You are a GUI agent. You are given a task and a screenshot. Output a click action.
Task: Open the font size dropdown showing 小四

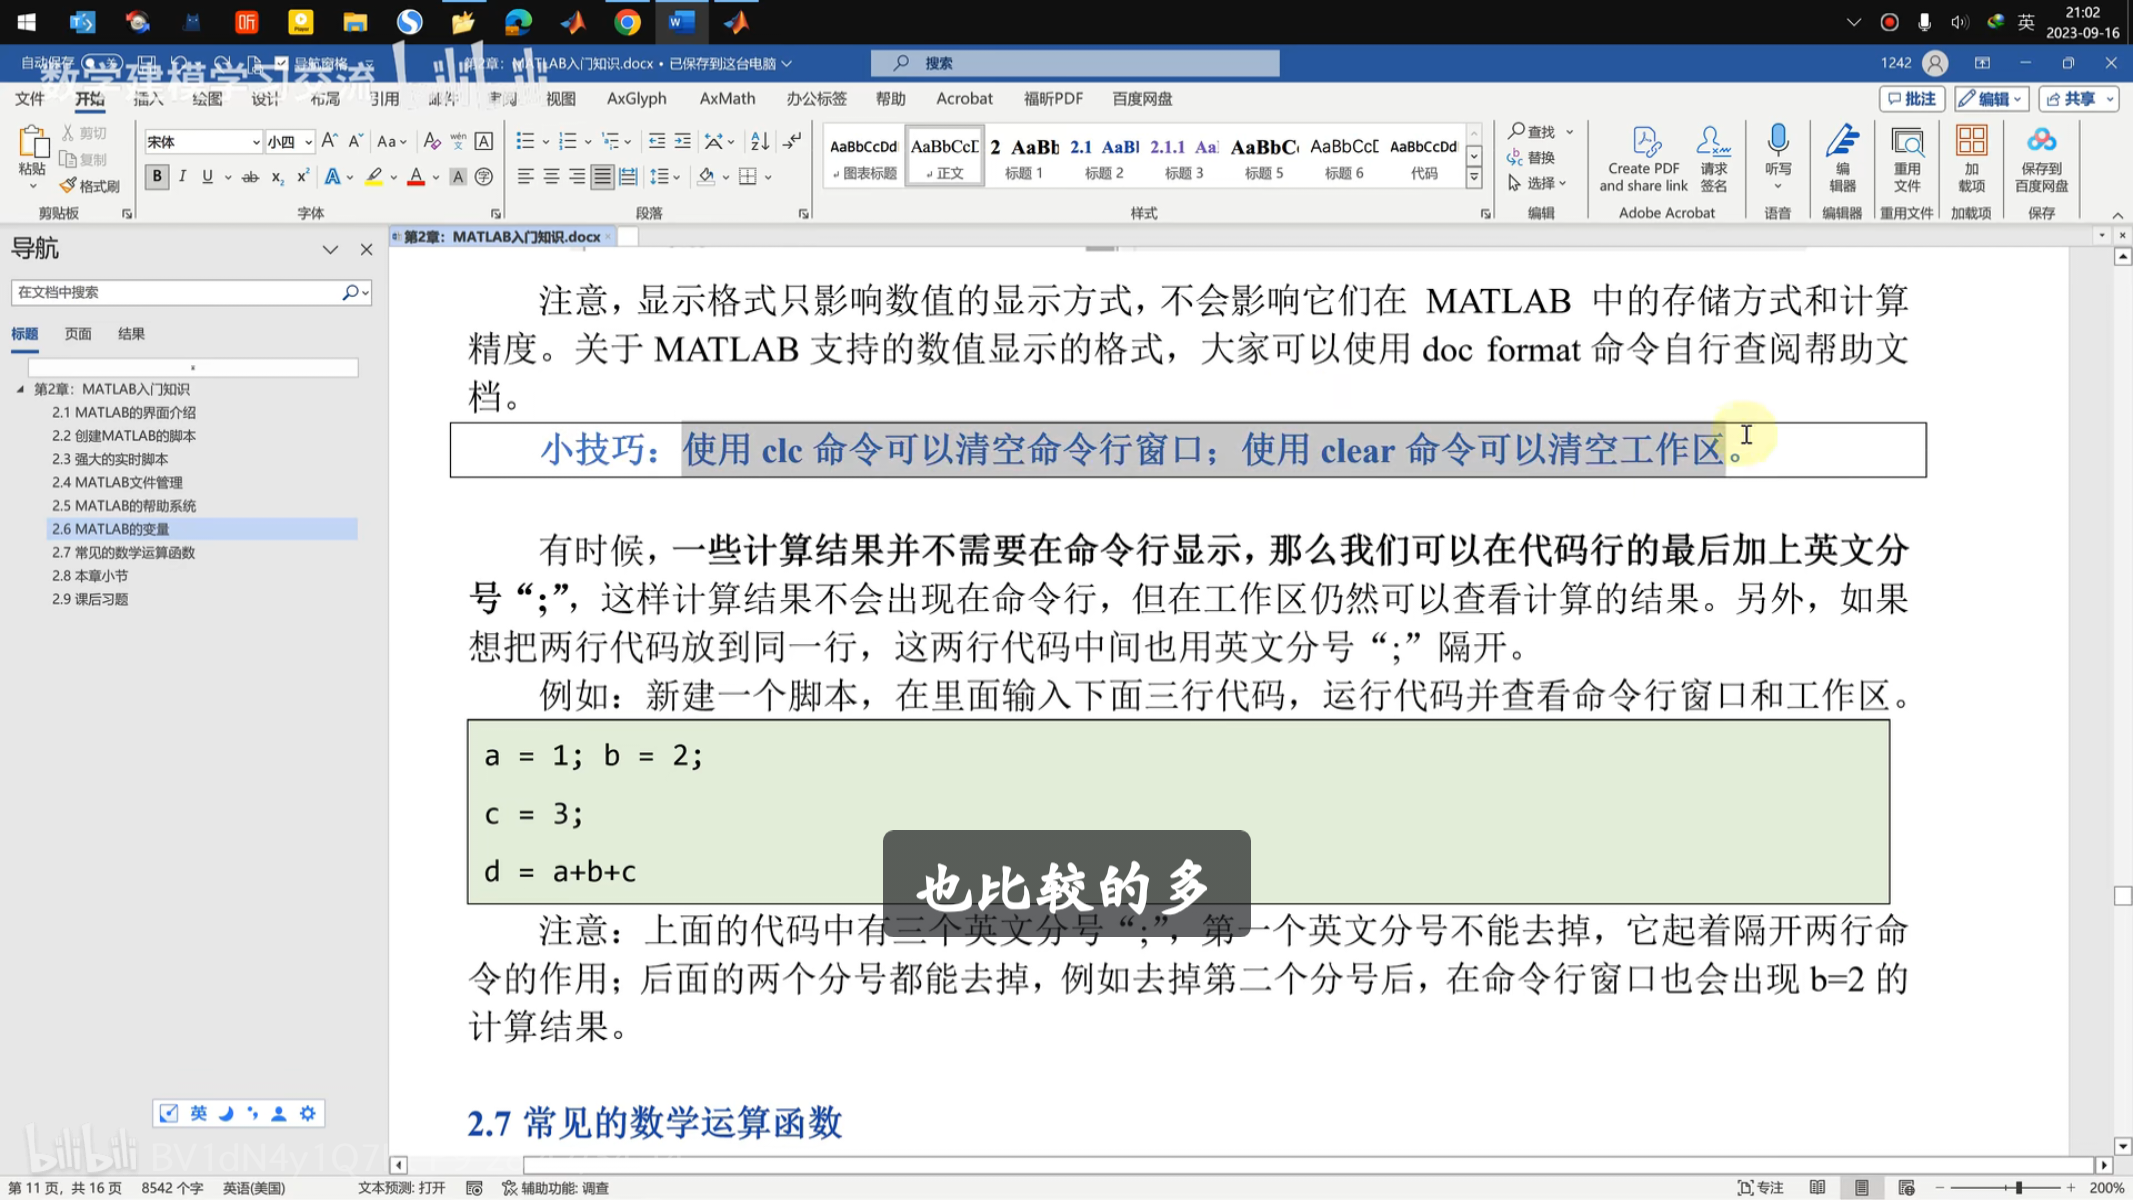coord(308,142)
